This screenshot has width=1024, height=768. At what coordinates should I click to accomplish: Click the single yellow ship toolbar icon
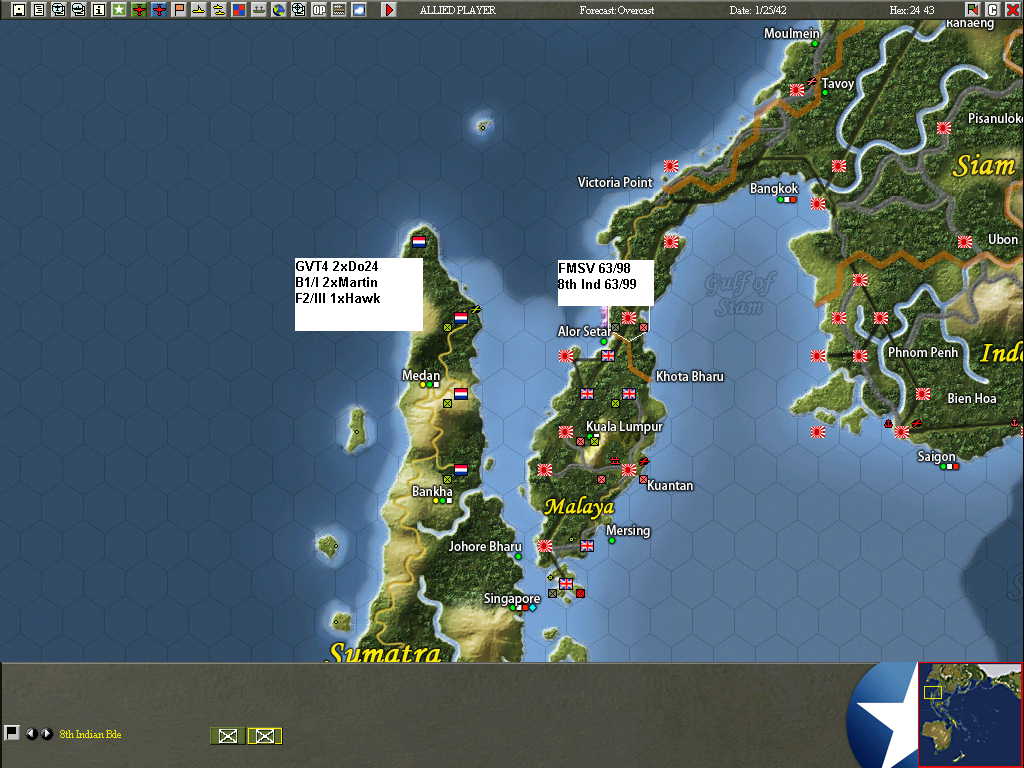[199, 10]
